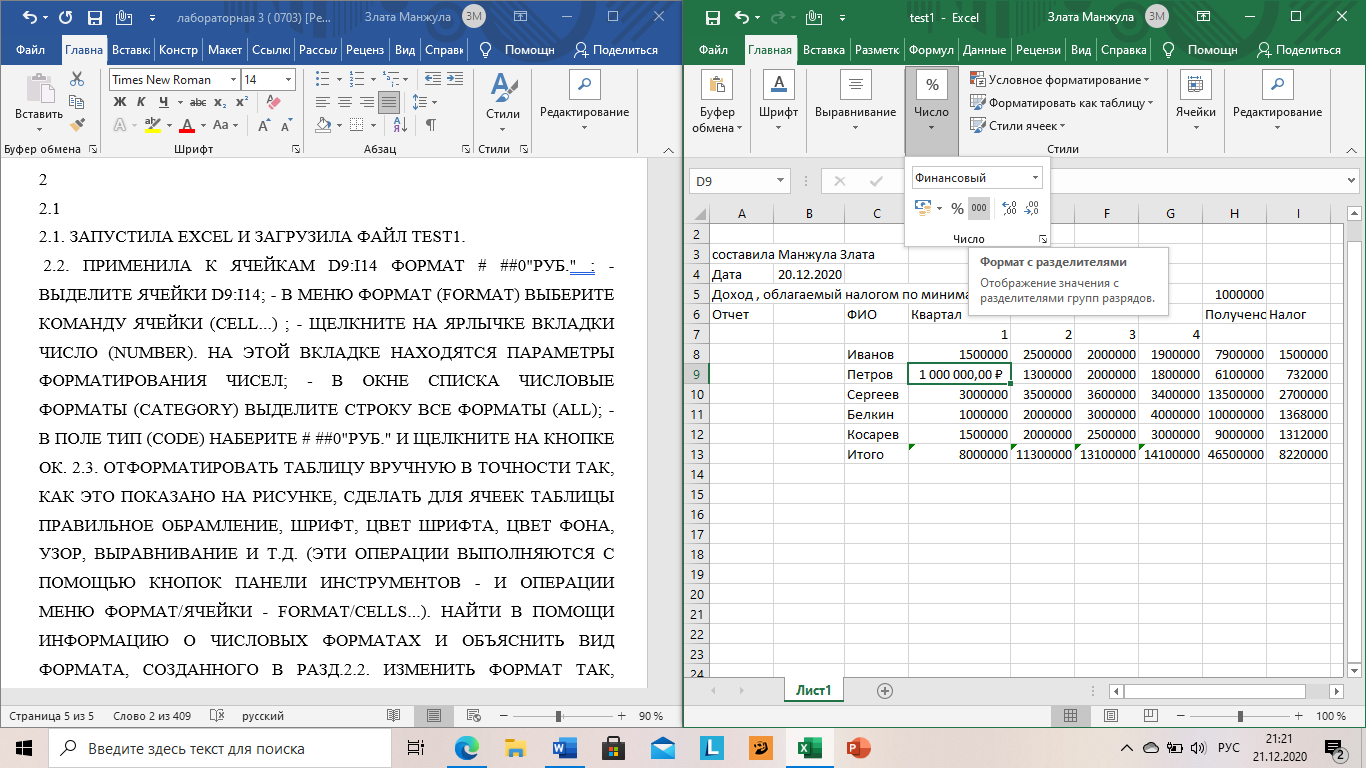Open number format dialog launcher in Число
The width and height of the screenshot is (1366, 768).
[x=1042, y=239]
